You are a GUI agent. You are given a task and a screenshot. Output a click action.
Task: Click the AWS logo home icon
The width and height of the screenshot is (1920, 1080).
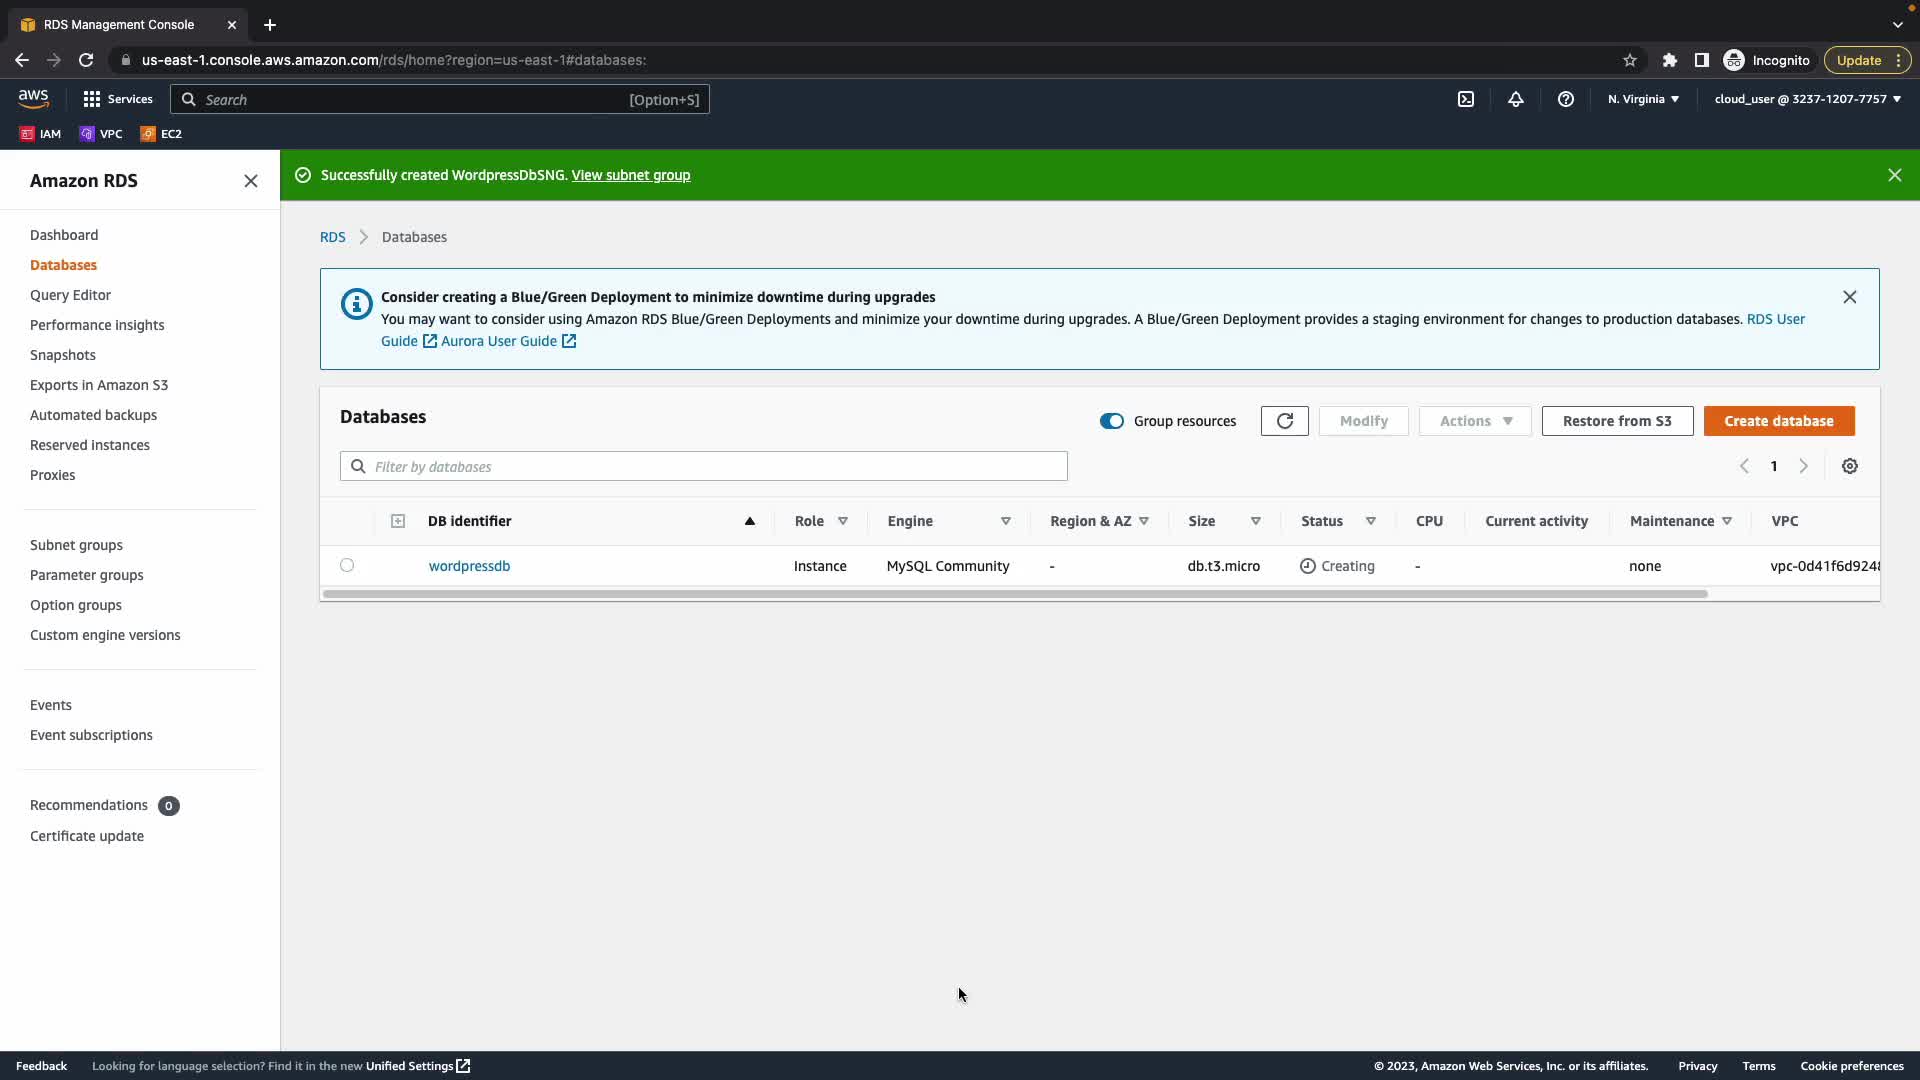33,98
